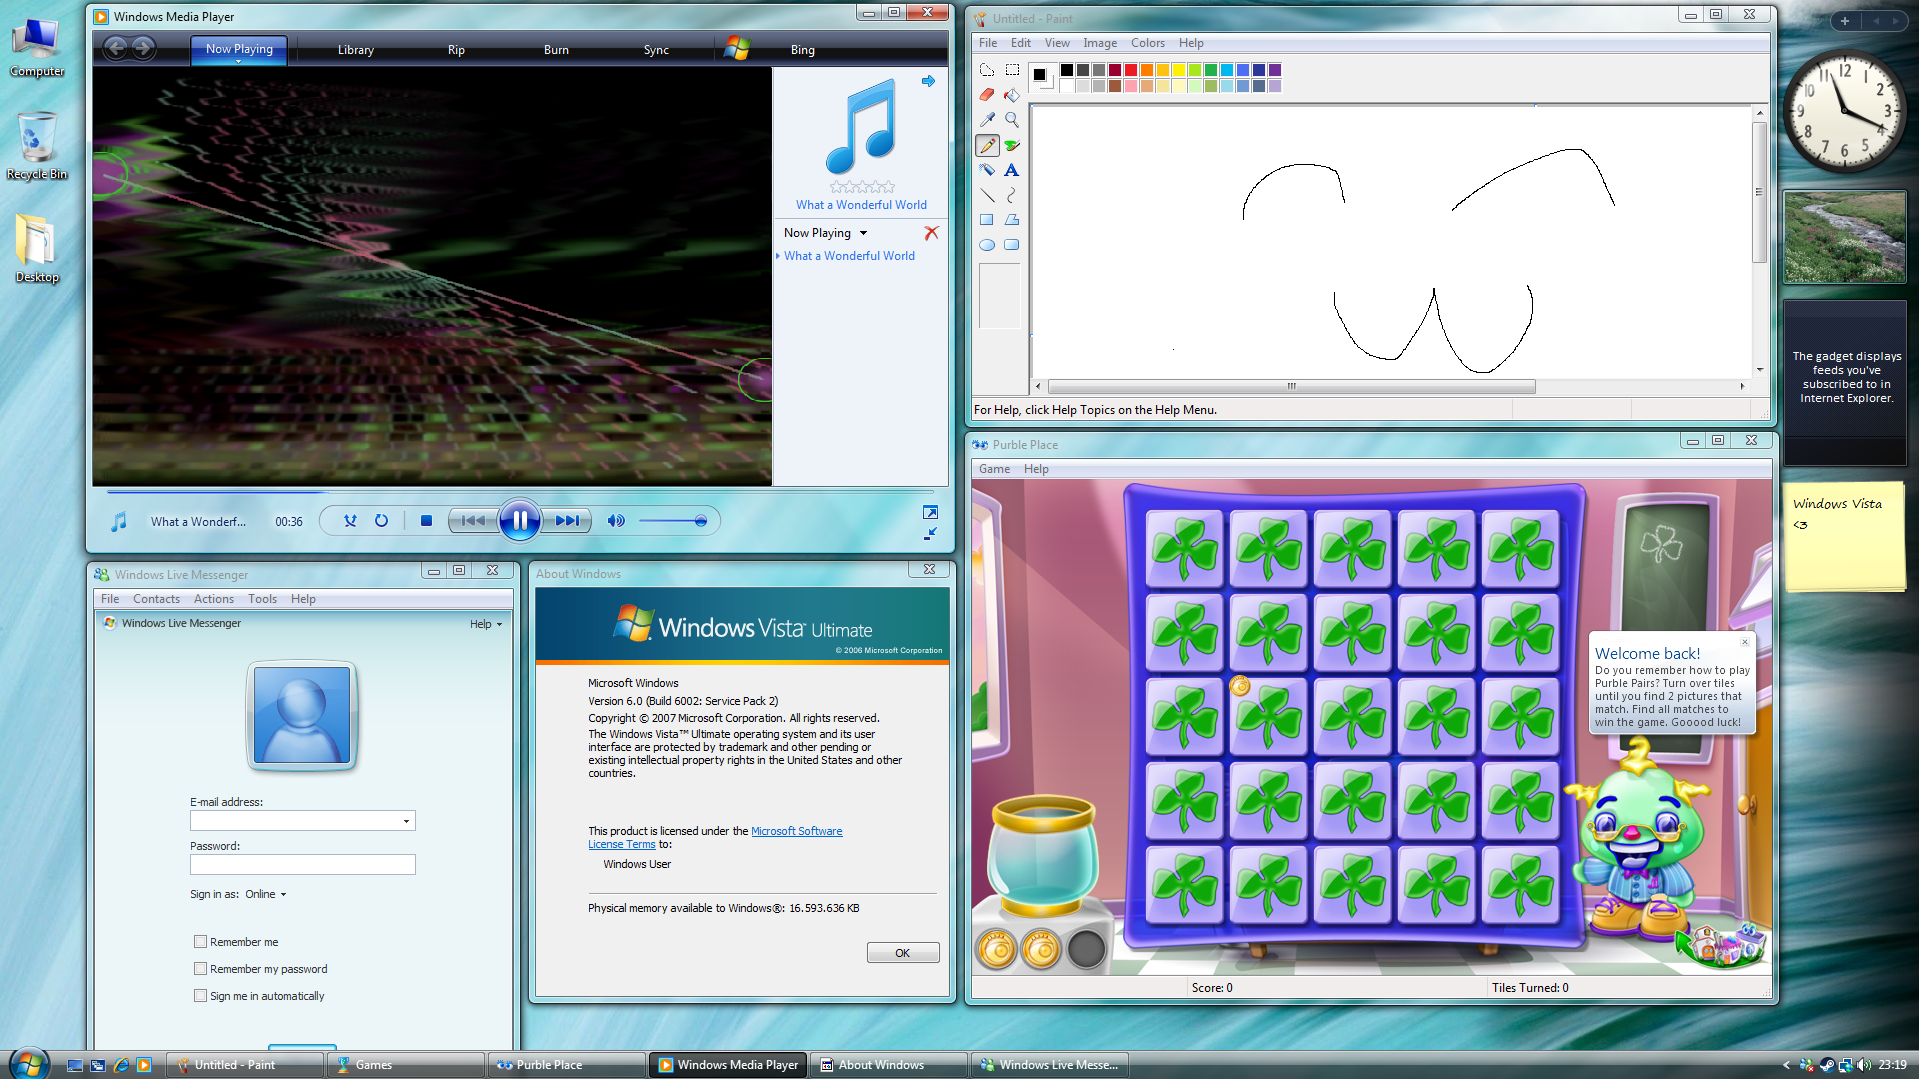Open the Game menu in Purble Place
1919x1079 pixels.
coord(994,469)
